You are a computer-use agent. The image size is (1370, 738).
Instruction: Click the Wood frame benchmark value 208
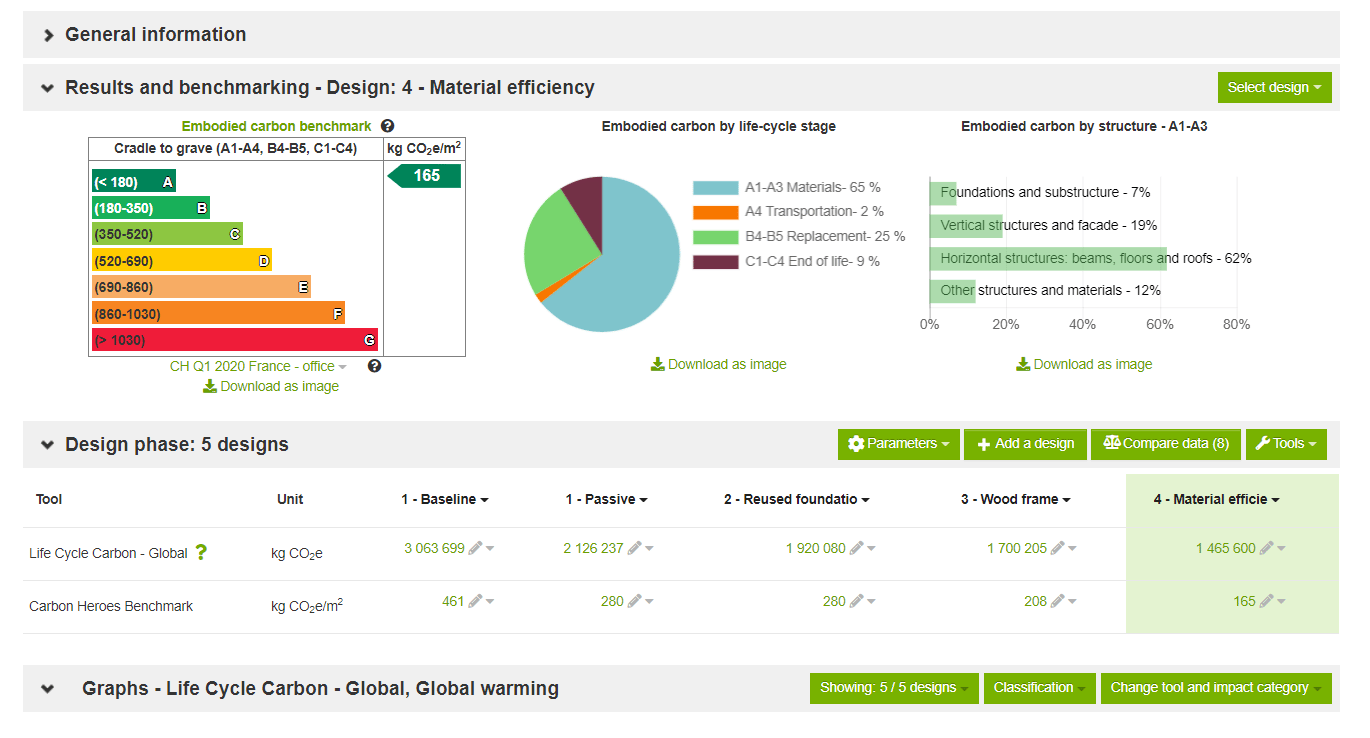[1035, 601]
